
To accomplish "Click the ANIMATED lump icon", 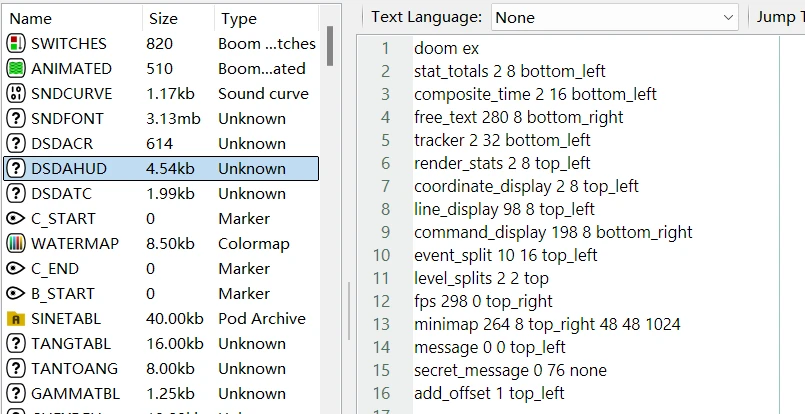I will 16,69.
